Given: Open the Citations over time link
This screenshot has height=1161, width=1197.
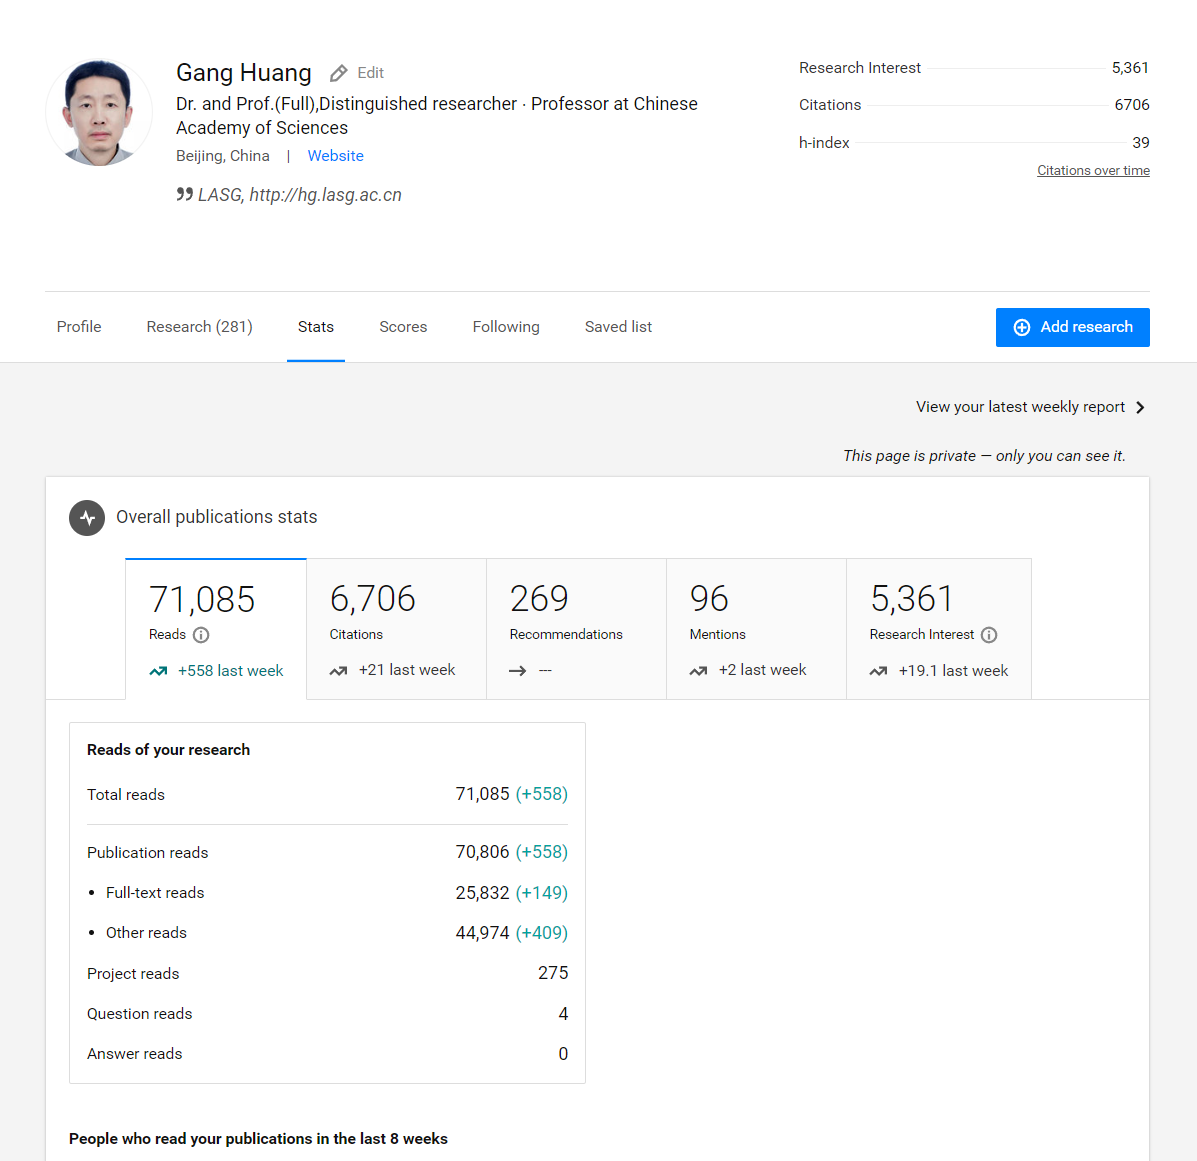Looking at the screenshot, I should pos(1093,170).
